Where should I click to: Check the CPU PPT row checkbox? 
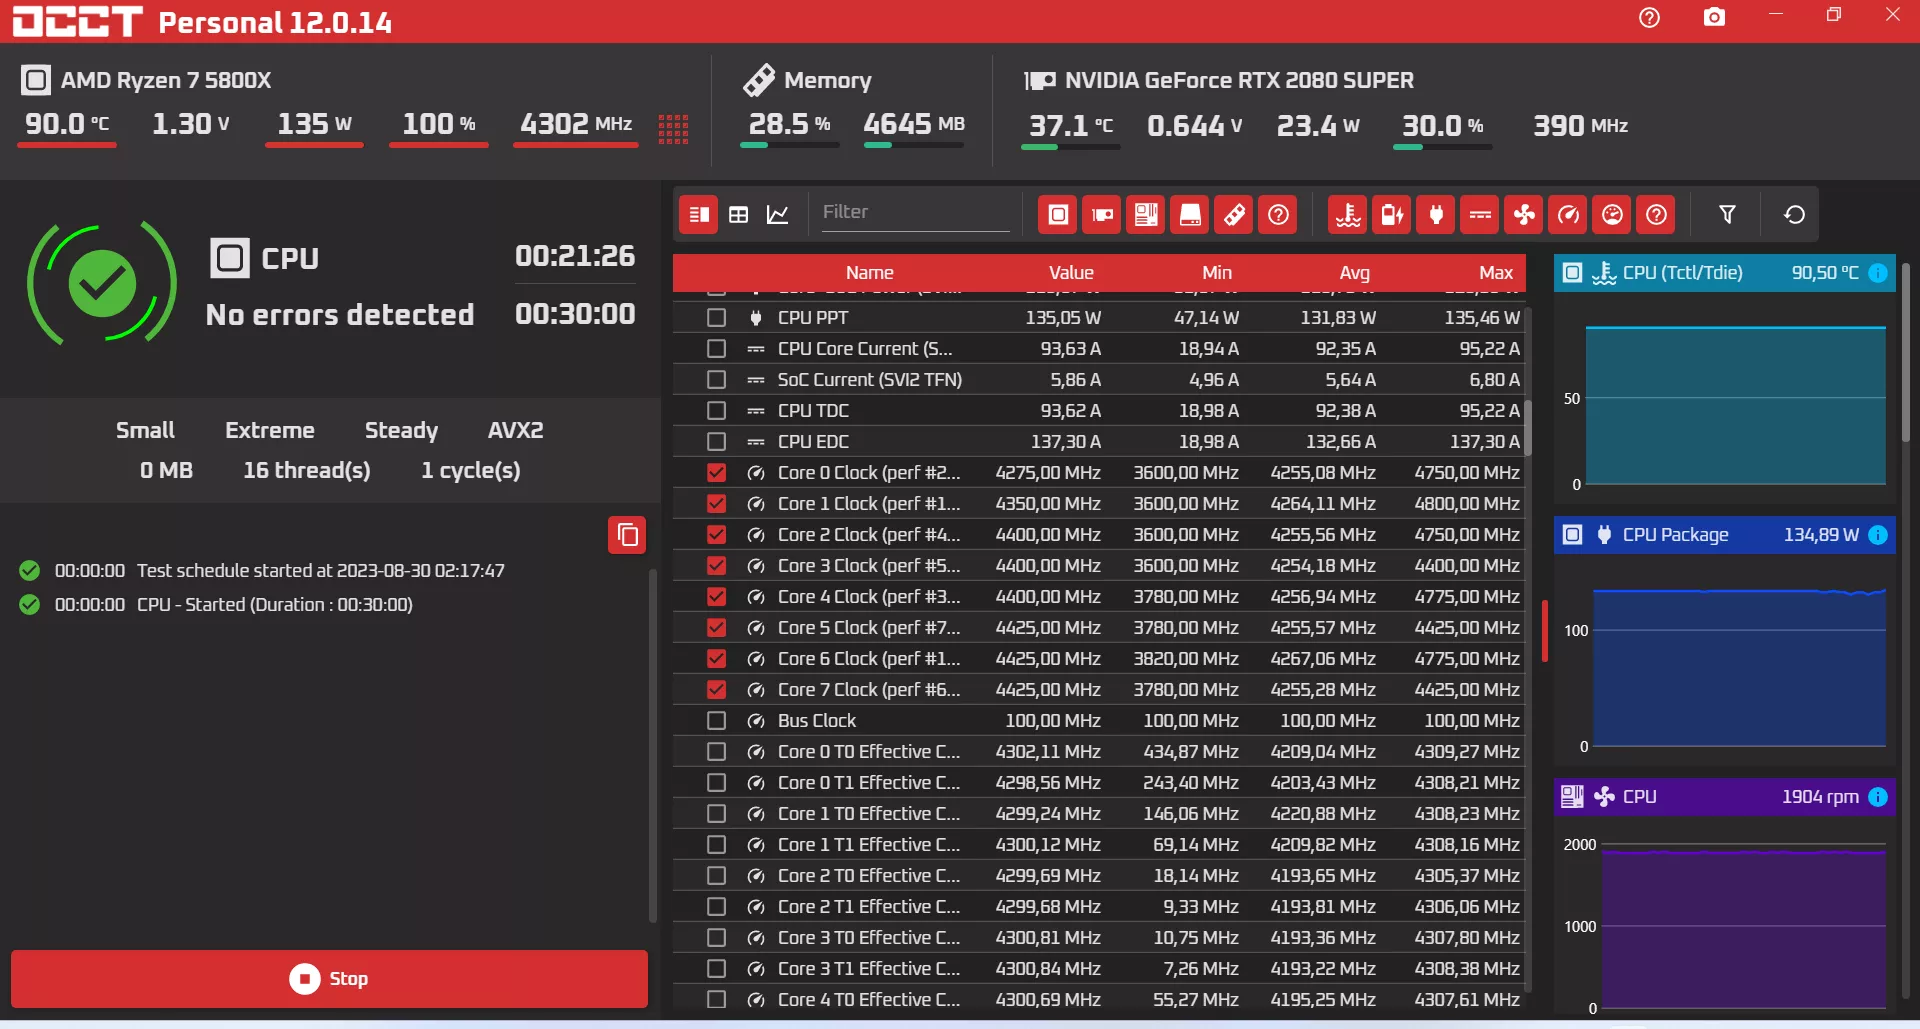pos(716,318)
